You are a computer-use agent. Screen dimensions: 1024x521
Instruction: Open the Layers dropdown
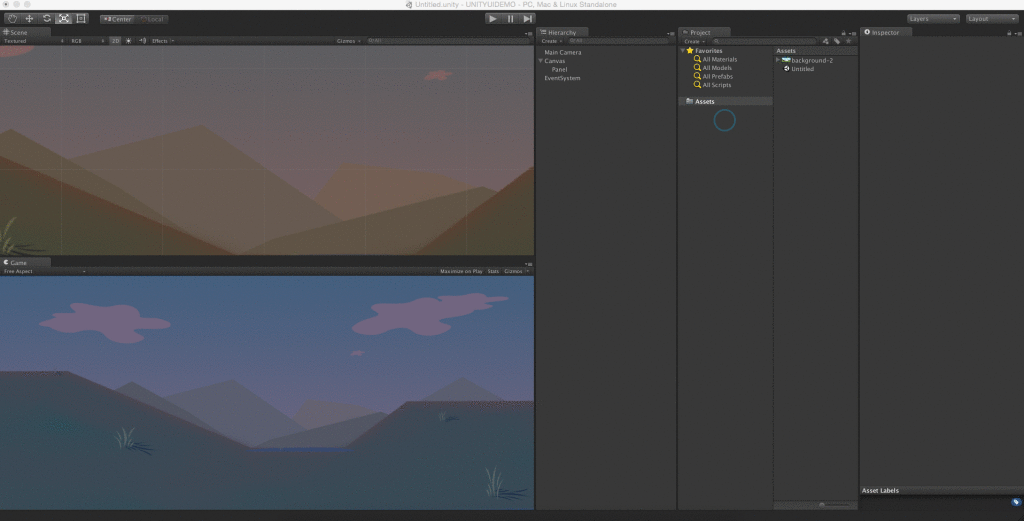tap(933, 19)
